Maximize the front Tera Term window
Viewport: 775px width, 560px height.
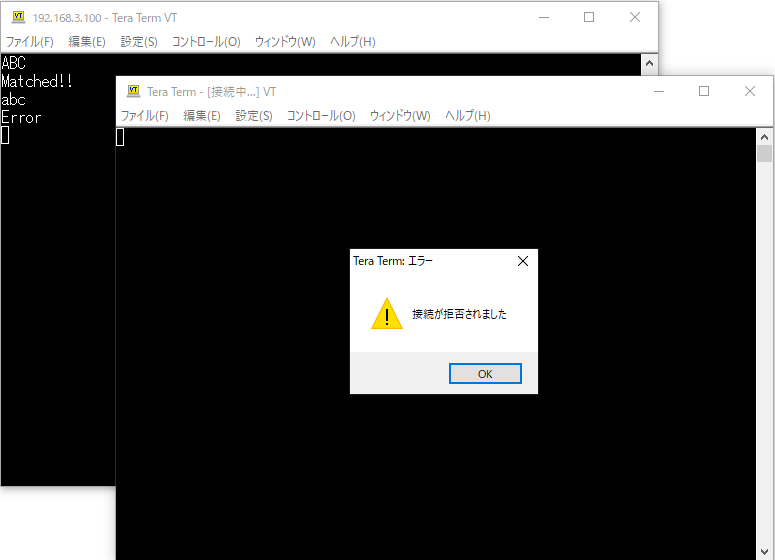coord(704,91)
